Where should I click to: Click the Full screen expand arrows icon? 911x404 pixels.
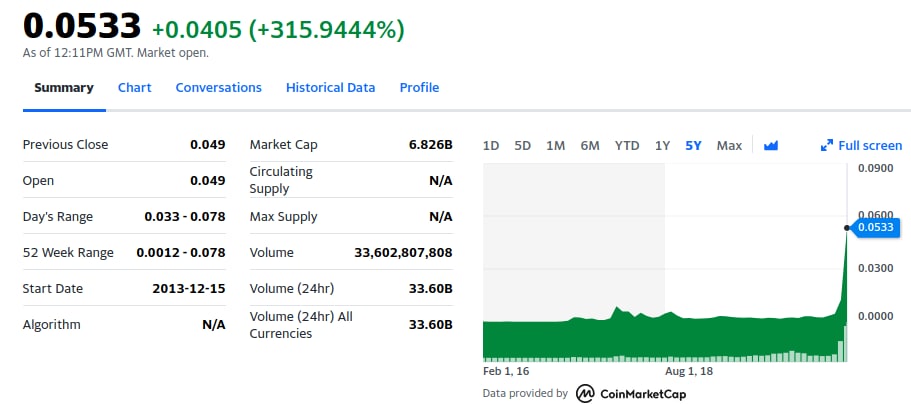[x=827, y=145]
